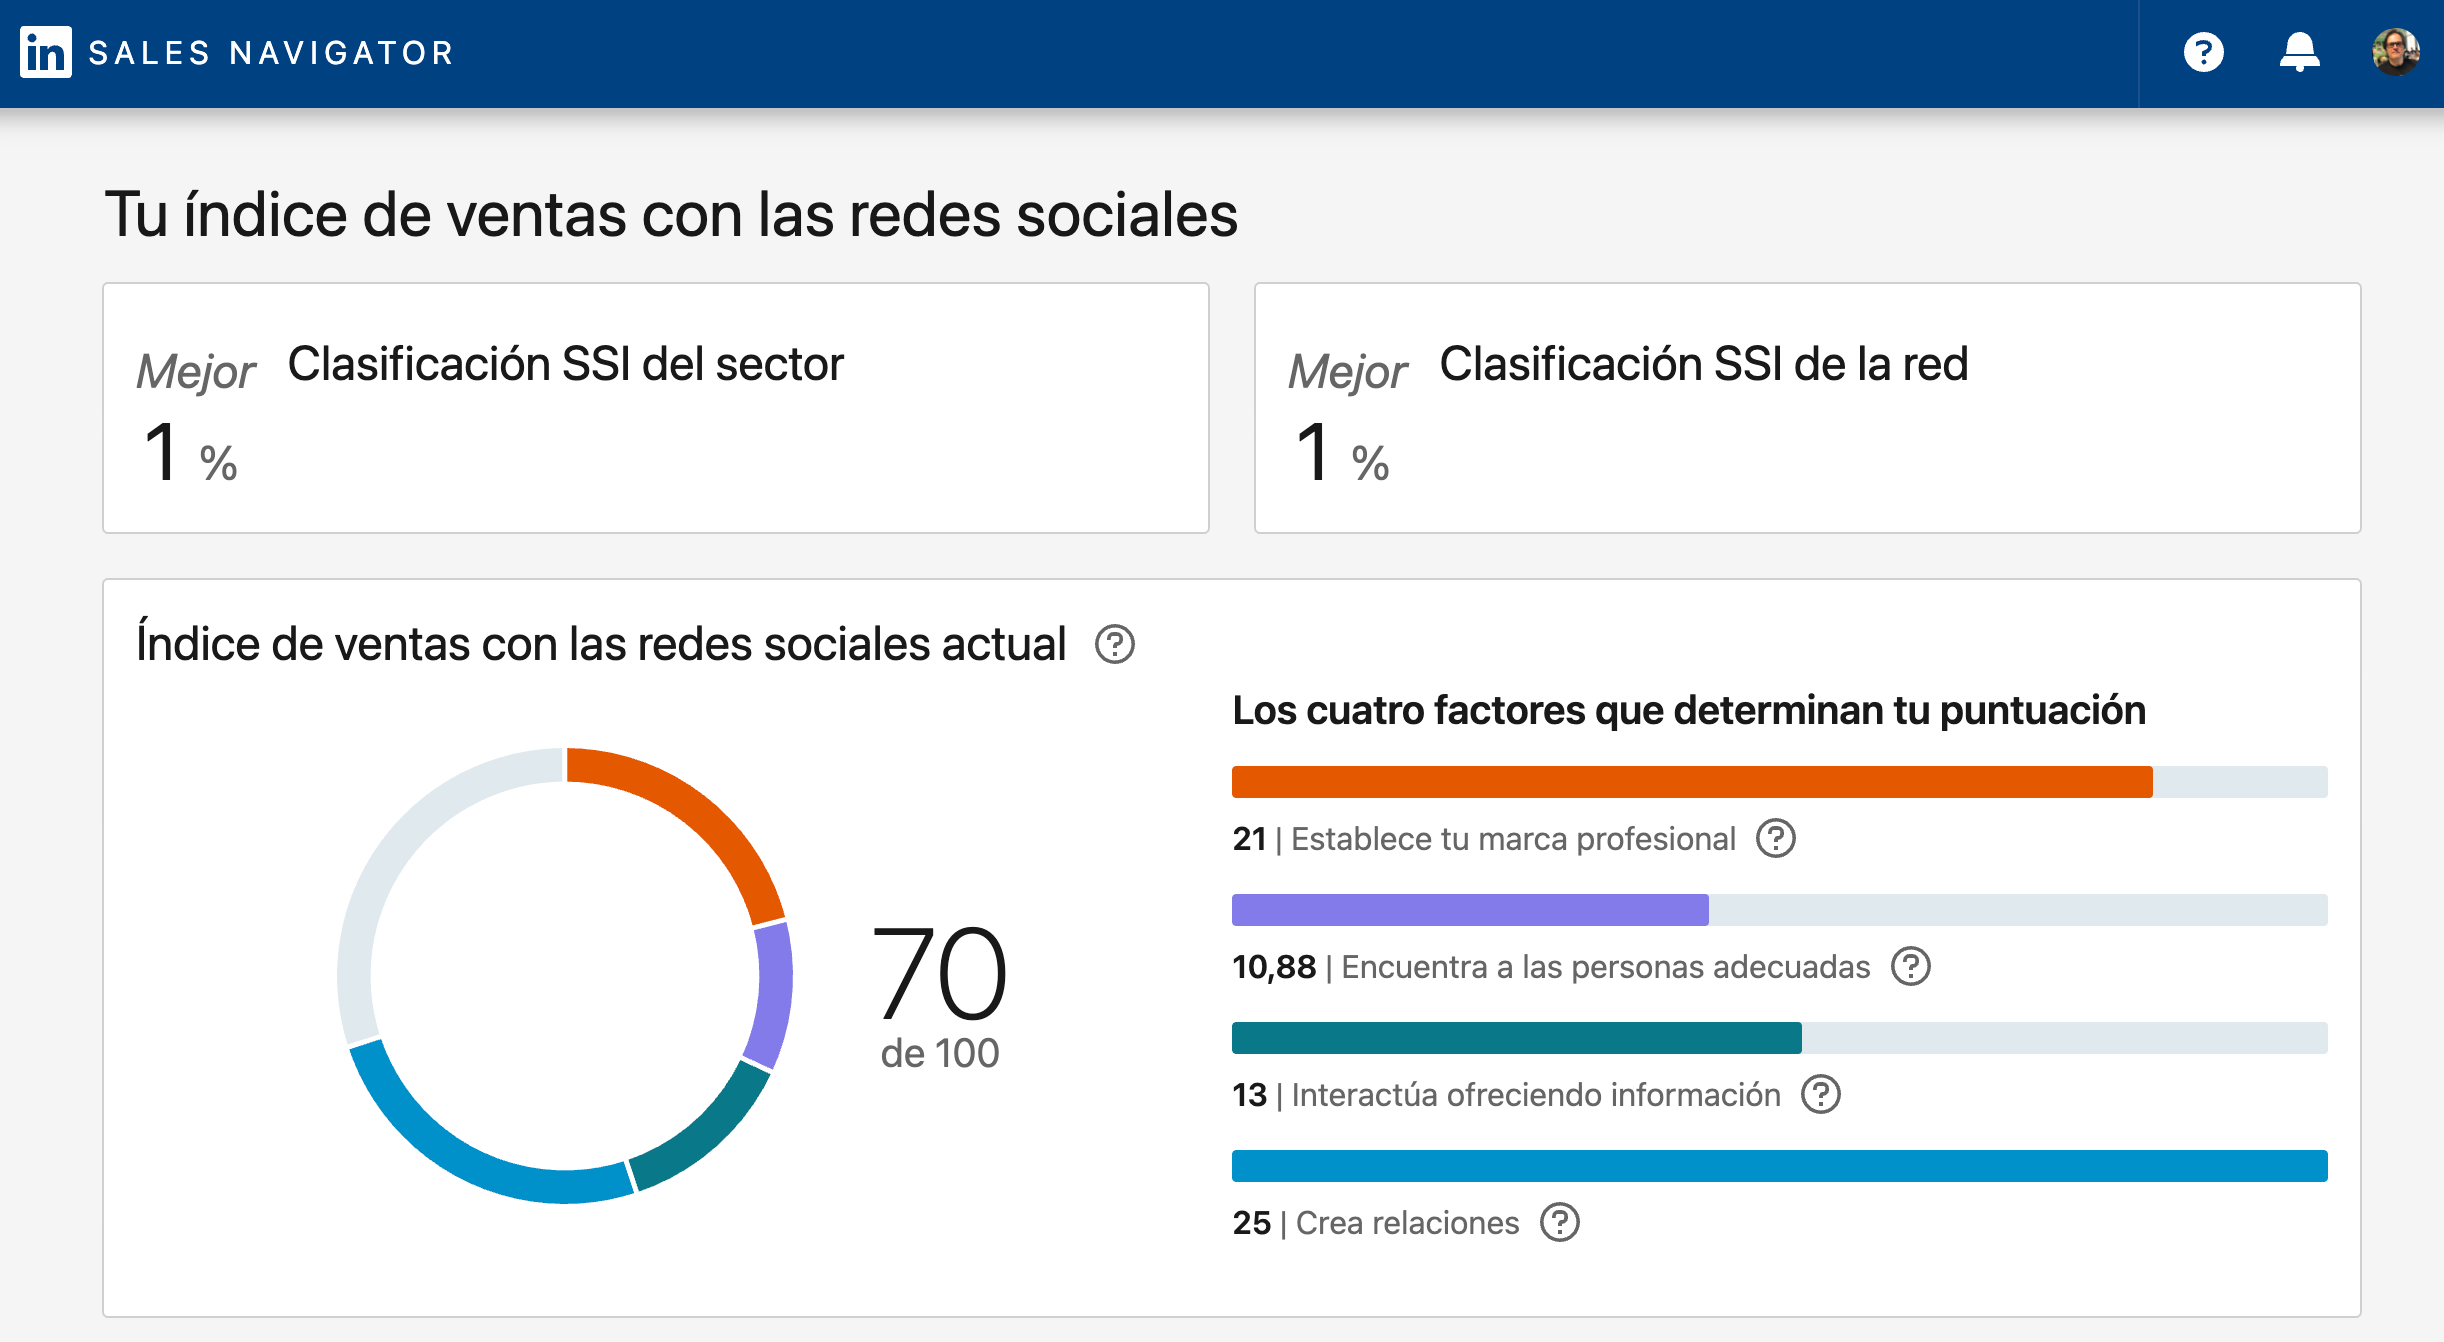Click the LinkedIn logo icon
Screen dimensions: 2444x1342
(x=46, y=52)
